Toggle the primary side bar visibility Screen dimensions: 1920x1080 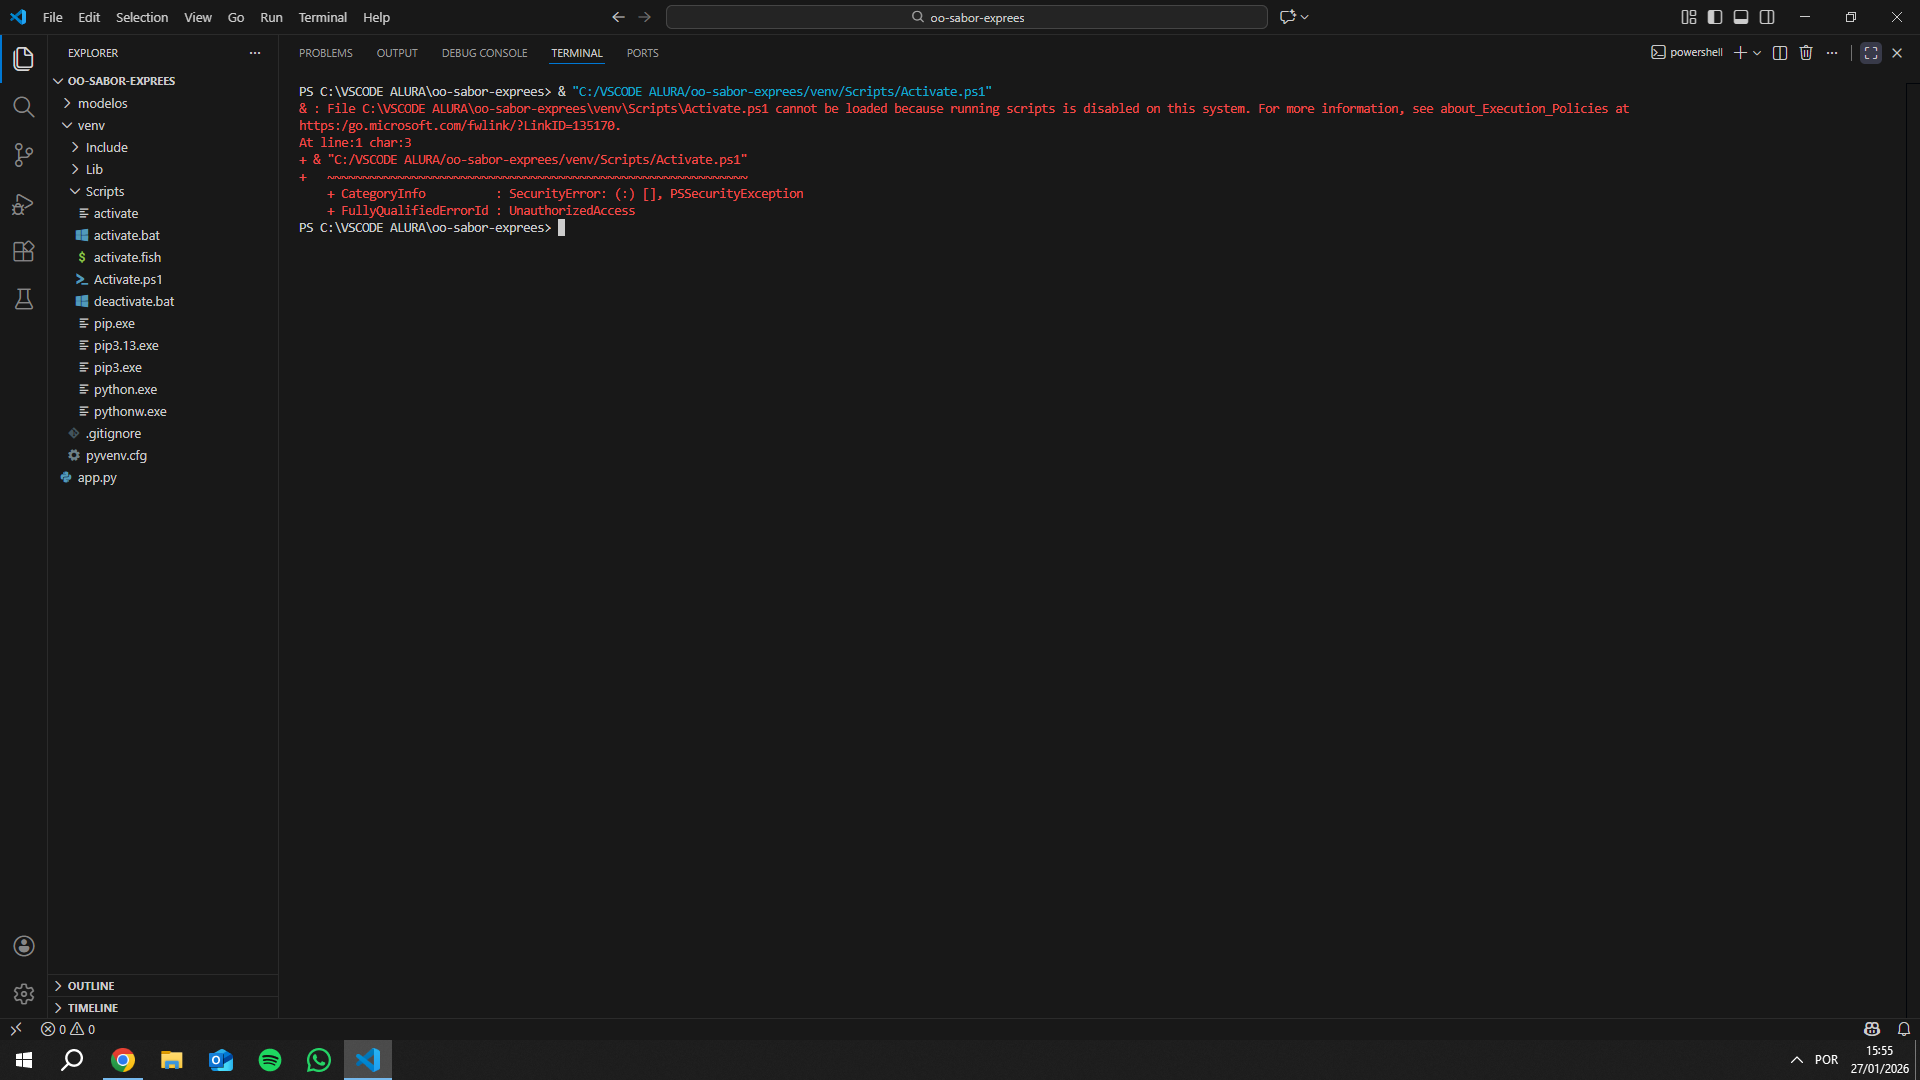(1715, 17)
